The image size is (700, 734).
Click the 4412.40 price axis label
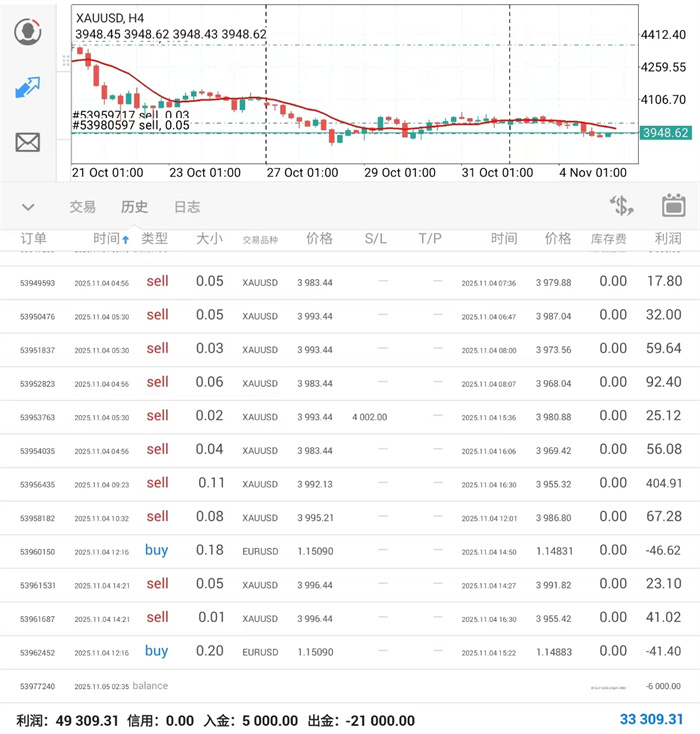pyautogui.click(x=663, y=35)
